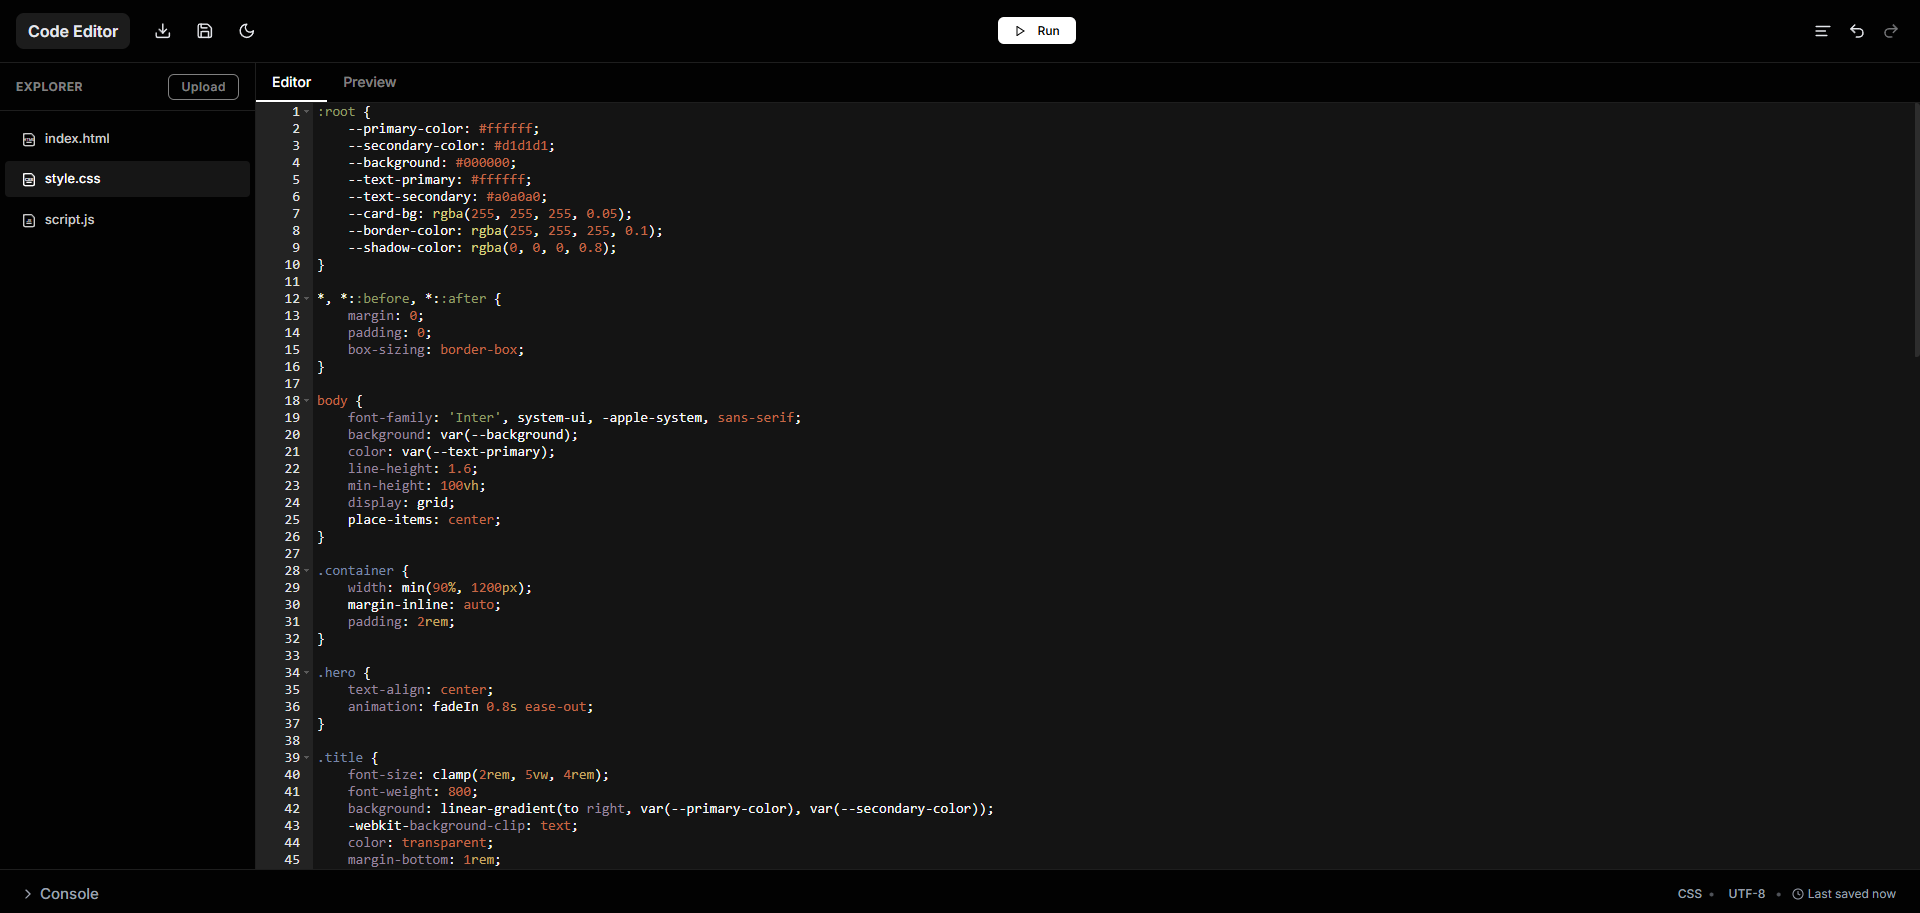Click the undo arrow icon
The width and height of the screenshot is (1920, 913).
click(x=1857, y=31)
